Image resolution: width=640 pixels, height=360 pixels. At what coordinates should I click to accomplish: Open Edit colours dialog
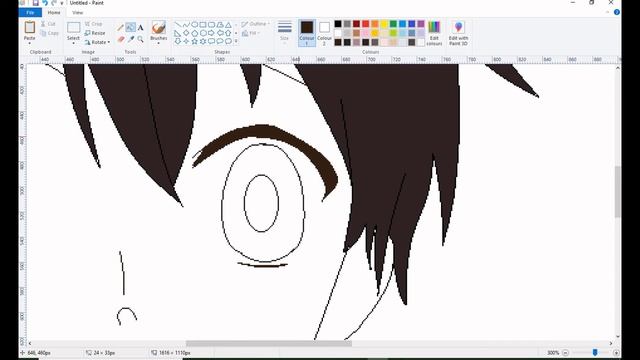[x=434, y=33]
